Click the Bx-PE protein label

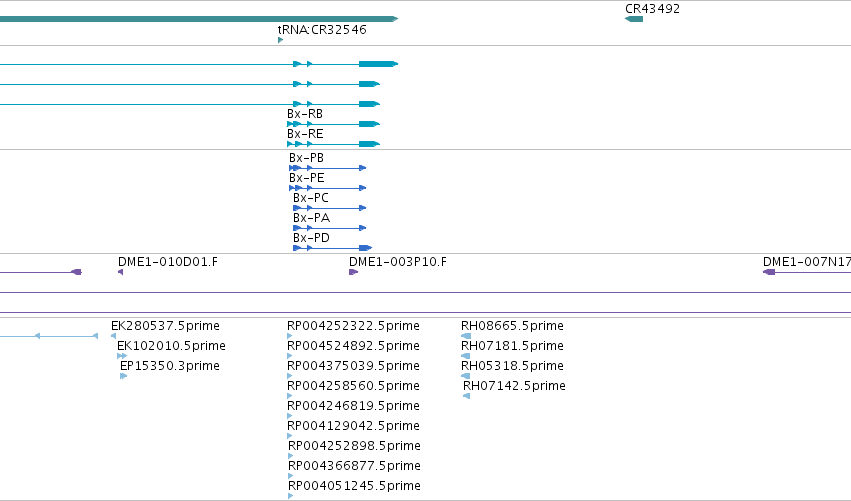[307, 178]
